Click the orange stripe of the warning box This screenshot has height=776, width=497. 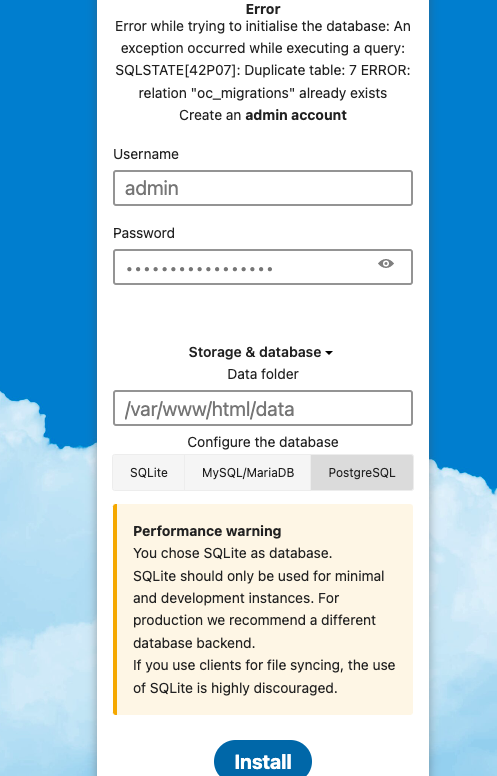click(115, 609)
